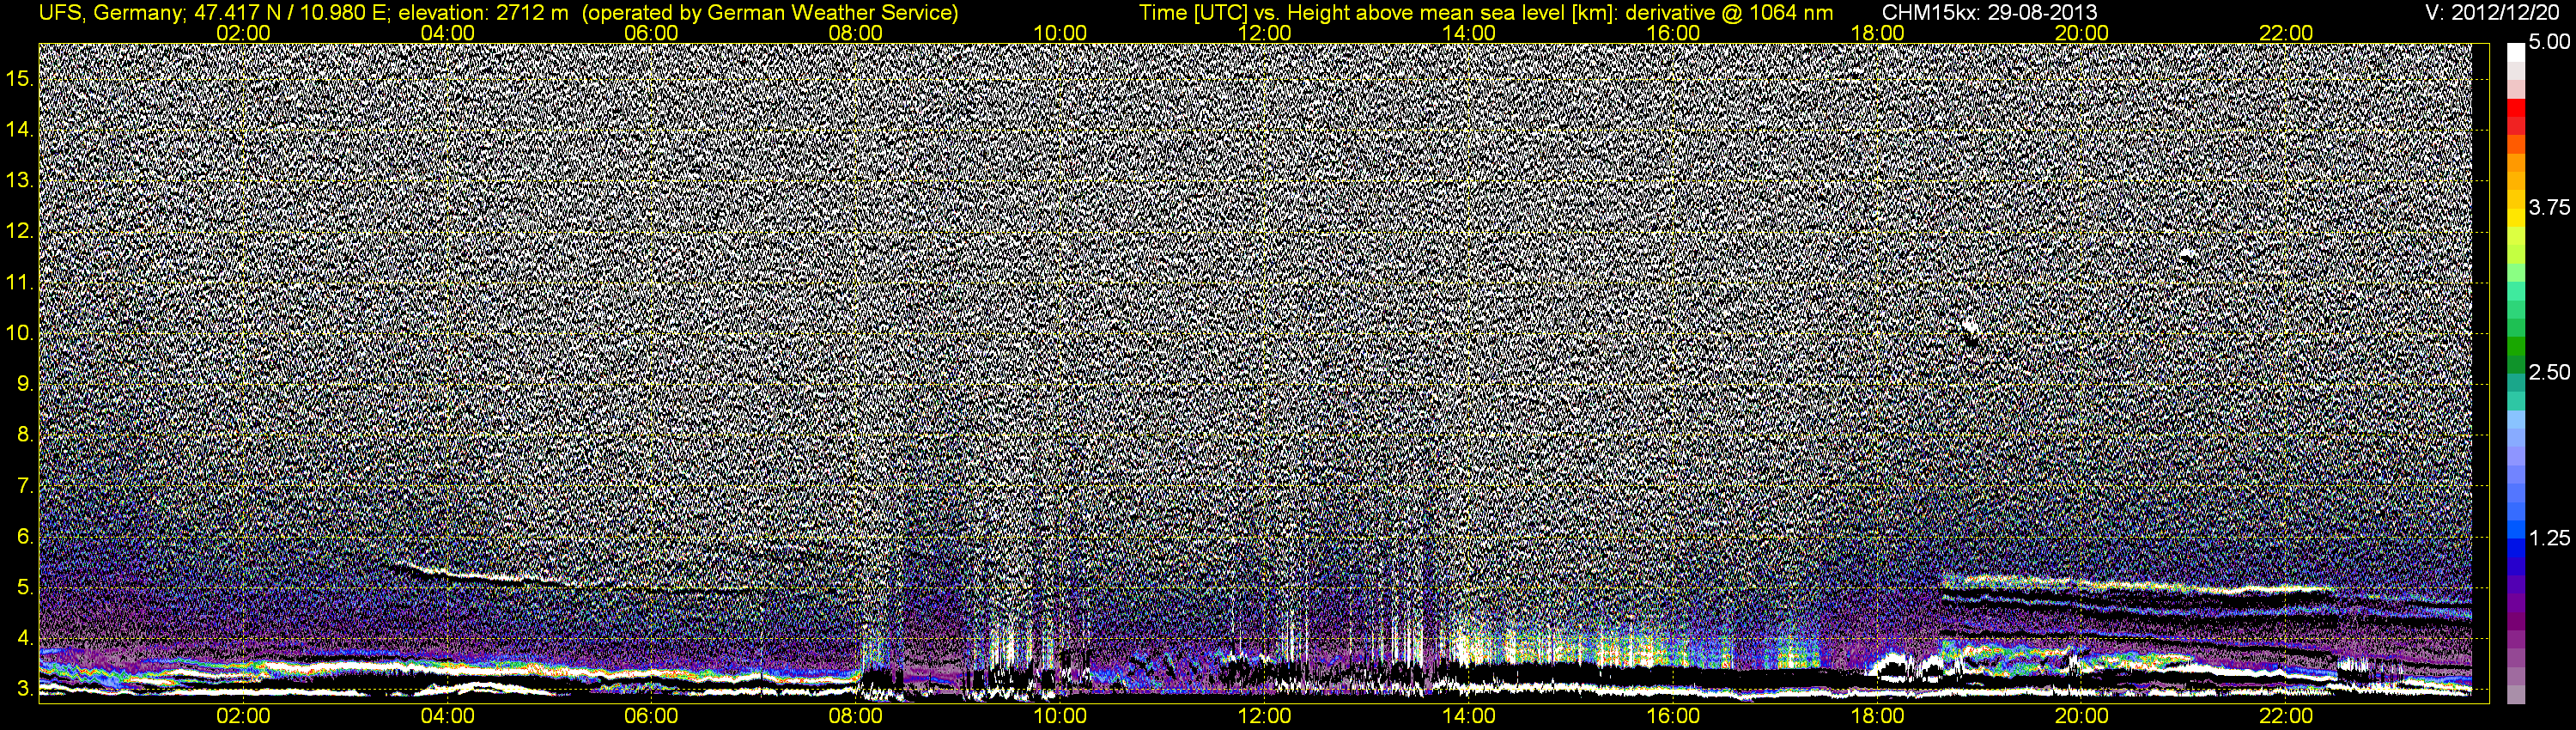Click the colorbar value '2.50'
Screen dimensions: 2576x730
(x=2549, y=373)
